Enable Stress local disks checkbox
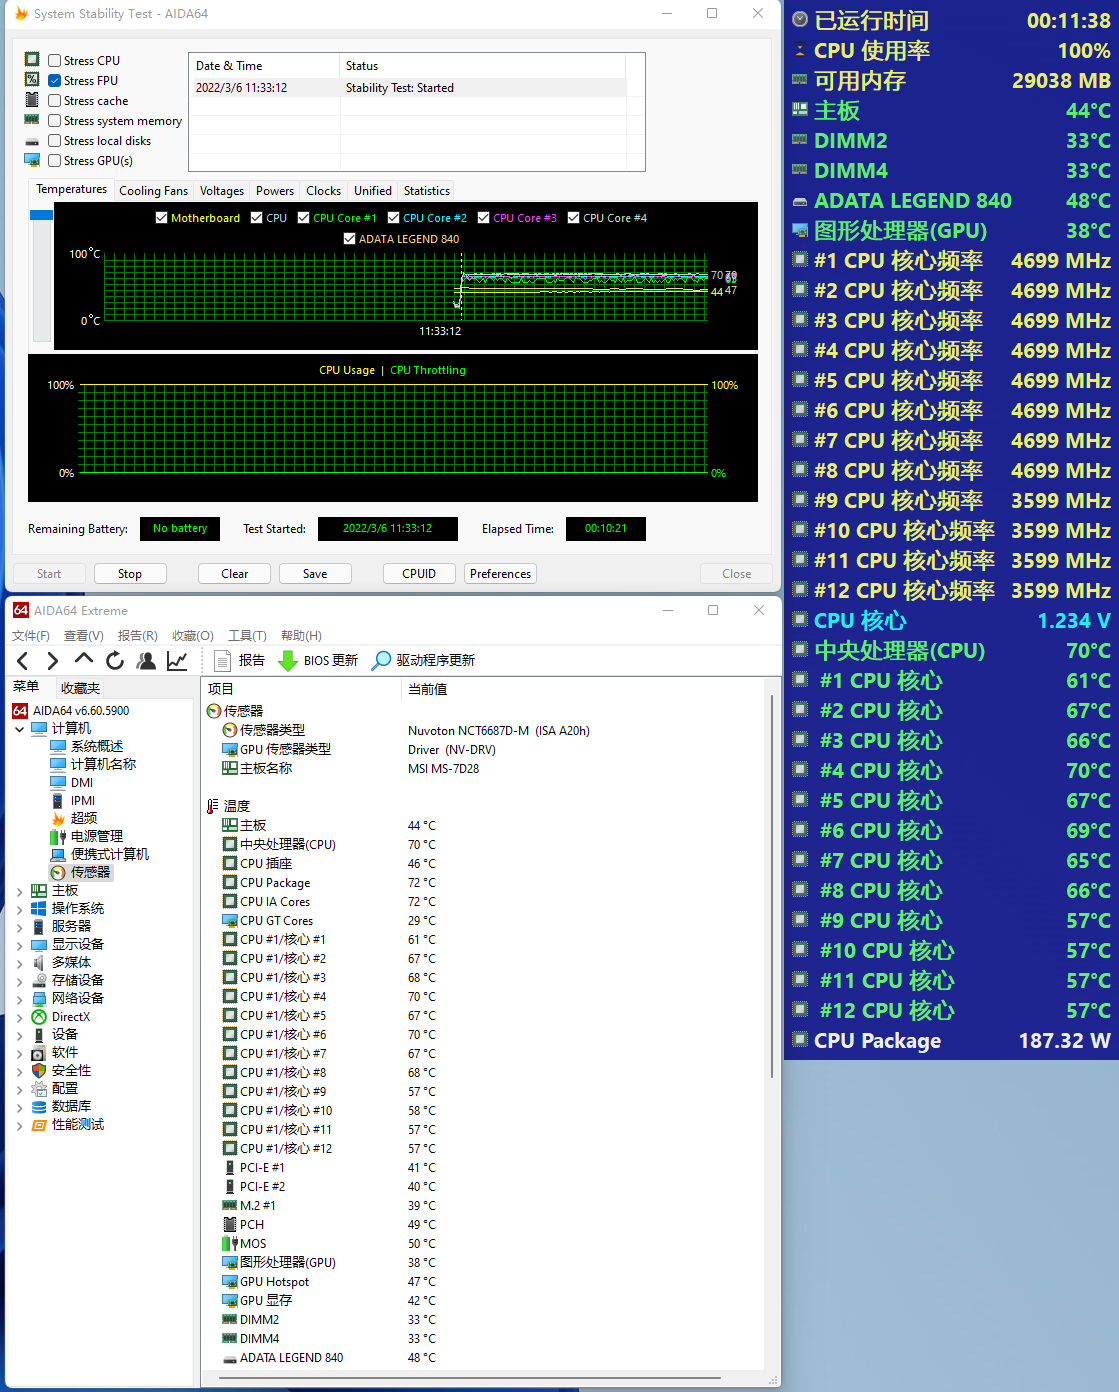Screen dimensions: 1119x1392 click(55, 141)
